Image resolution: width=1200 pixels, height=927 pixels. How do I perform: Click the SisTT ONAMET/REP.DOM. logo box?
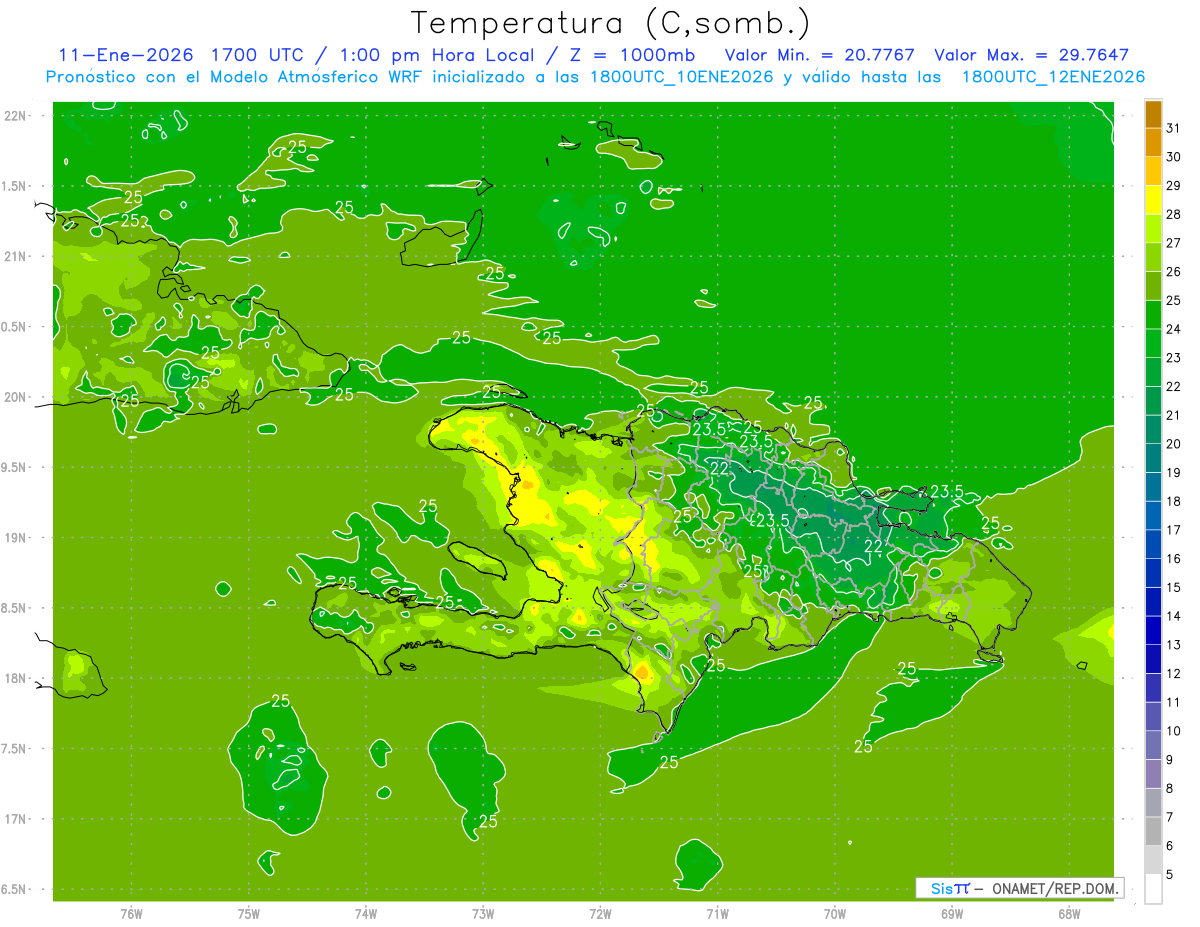tap(1019, 888)
